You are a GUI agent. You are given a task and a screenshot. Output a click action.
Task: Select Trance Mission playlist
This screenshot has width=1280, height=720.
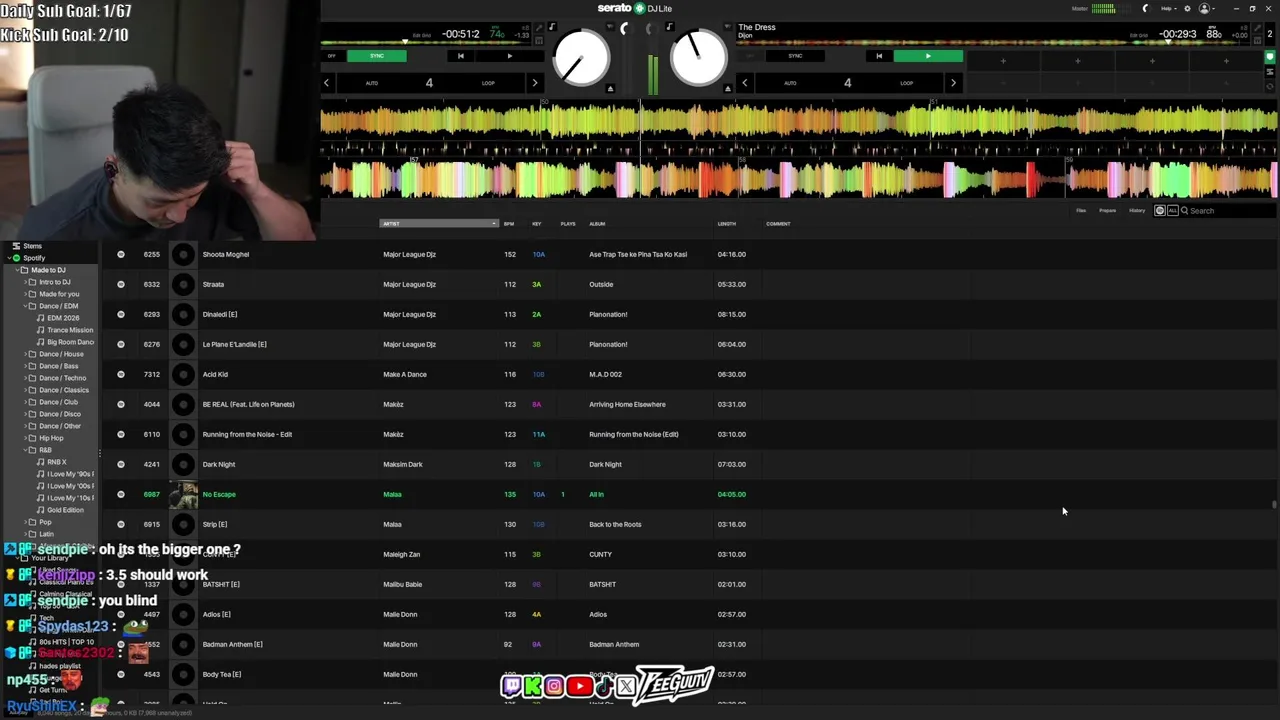(x=70, y=330)
